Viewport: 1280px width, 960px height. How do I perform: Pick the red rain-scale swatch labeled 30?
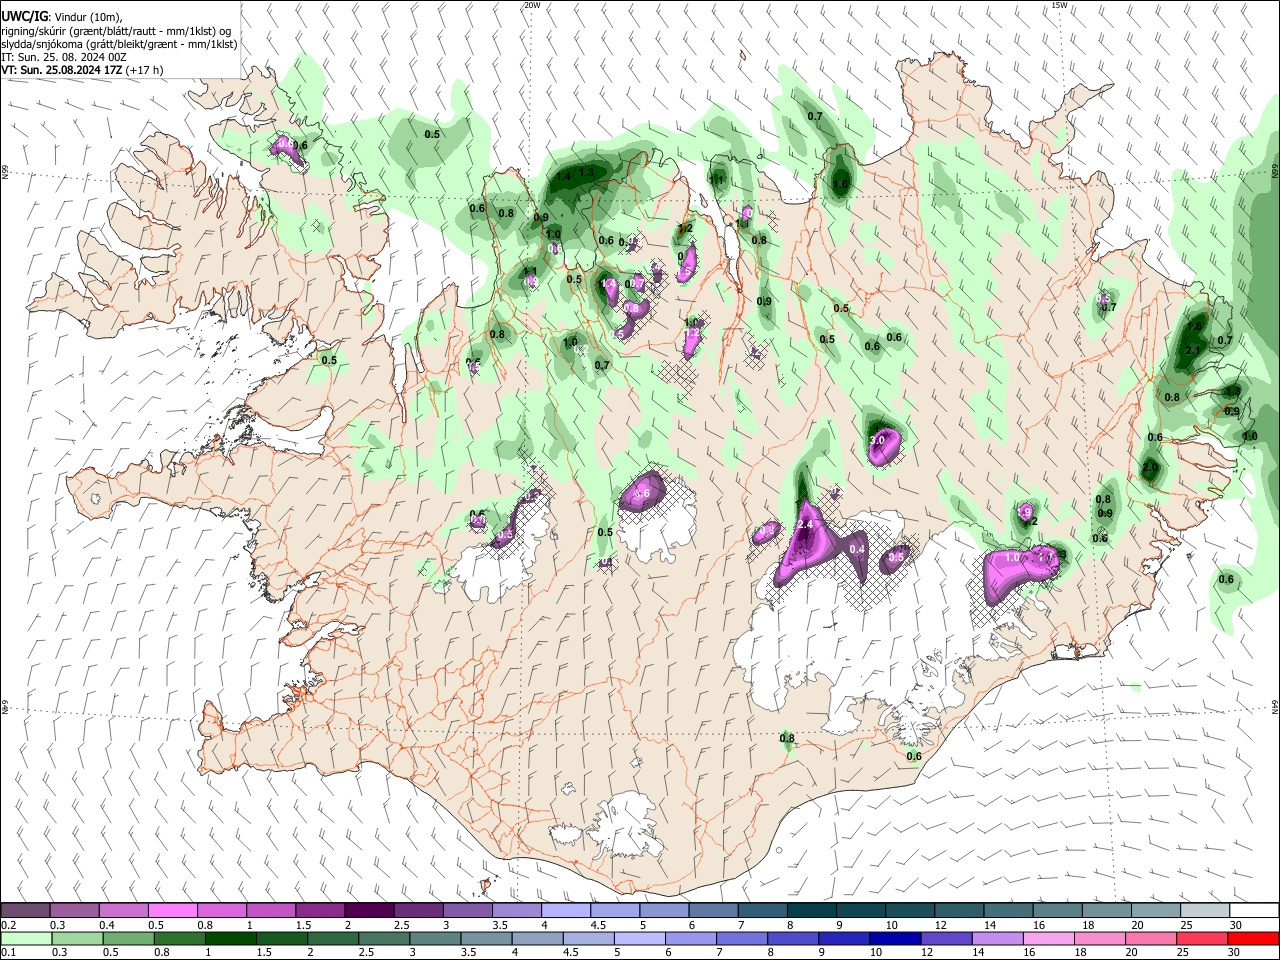click(x=1254, y=938)
